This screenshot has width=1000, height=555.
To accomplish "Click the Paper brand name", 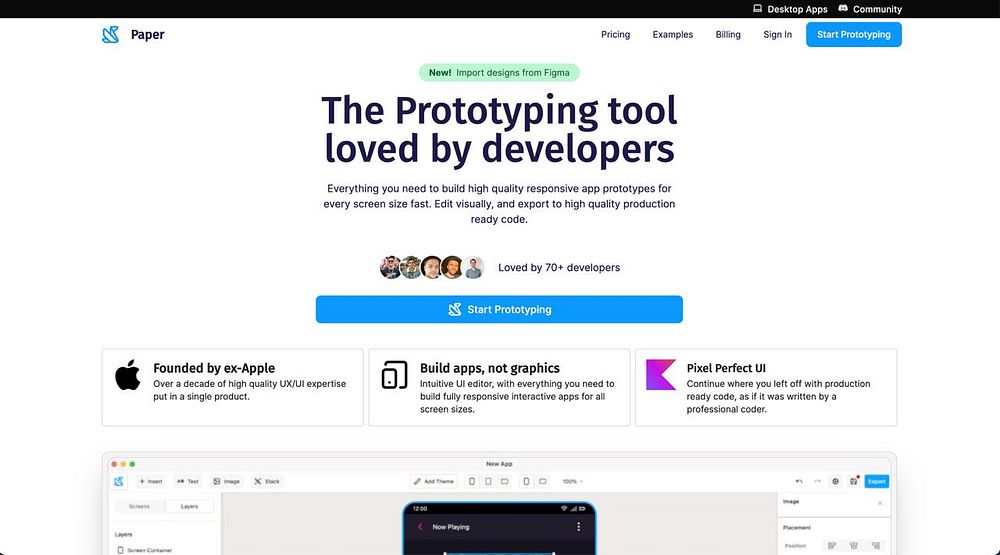I will (x=147, y=34).
